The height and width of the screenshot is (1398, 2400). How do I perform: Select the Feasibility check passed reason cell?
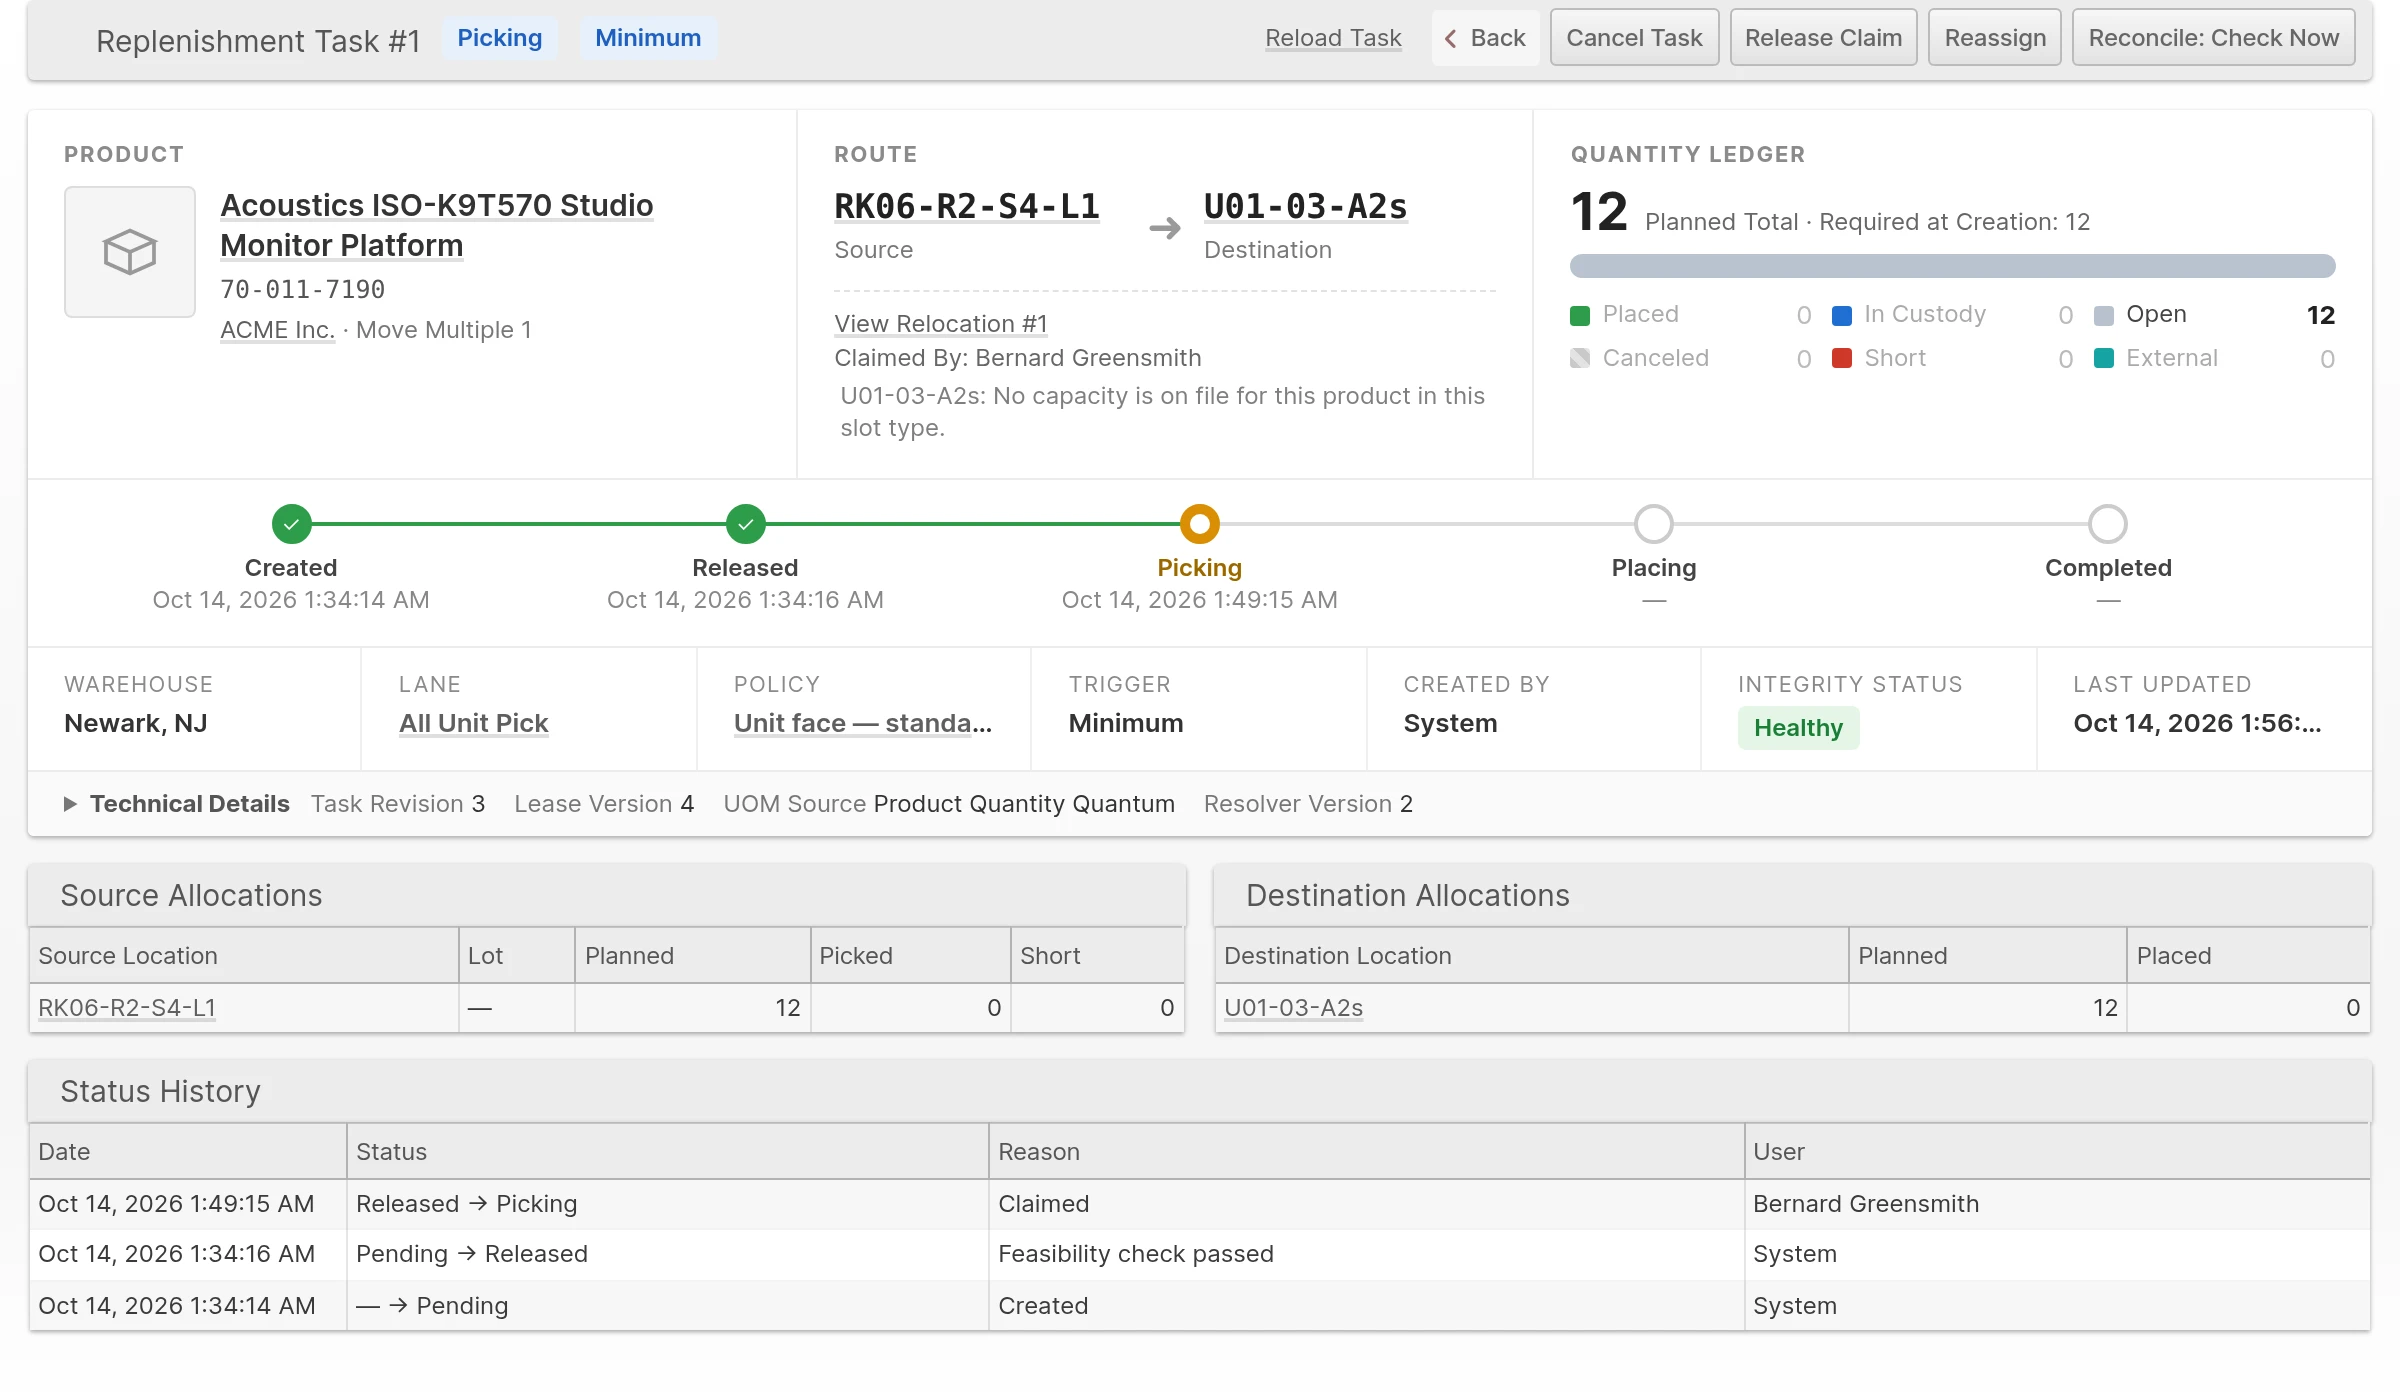[1366, 1254]
